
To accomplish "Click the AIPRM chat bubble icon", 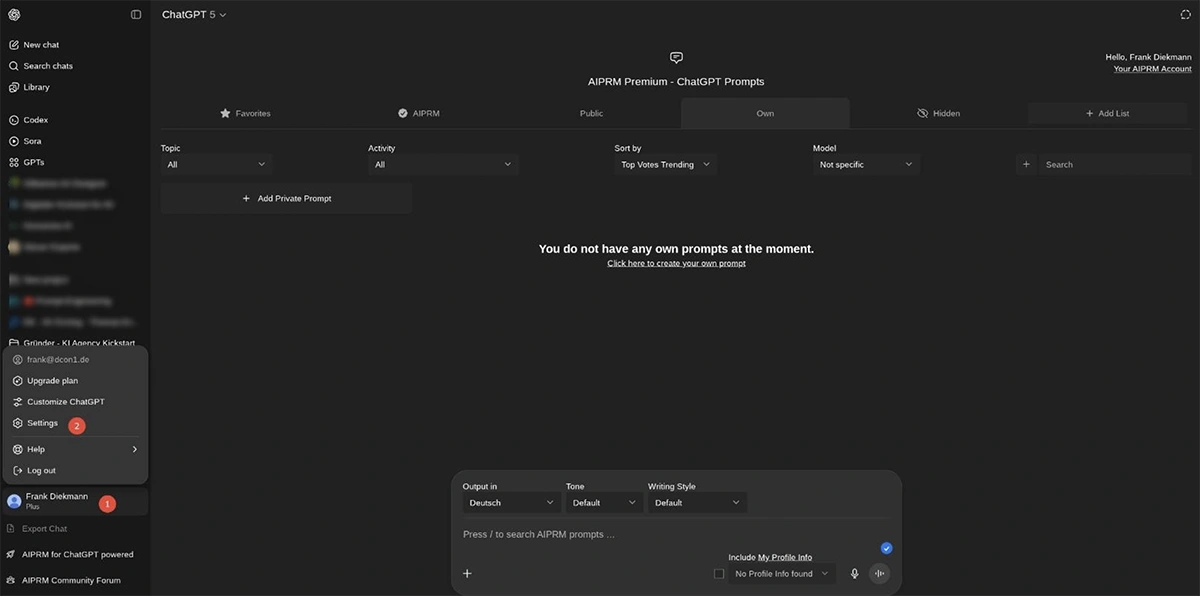I will (676, 58).
